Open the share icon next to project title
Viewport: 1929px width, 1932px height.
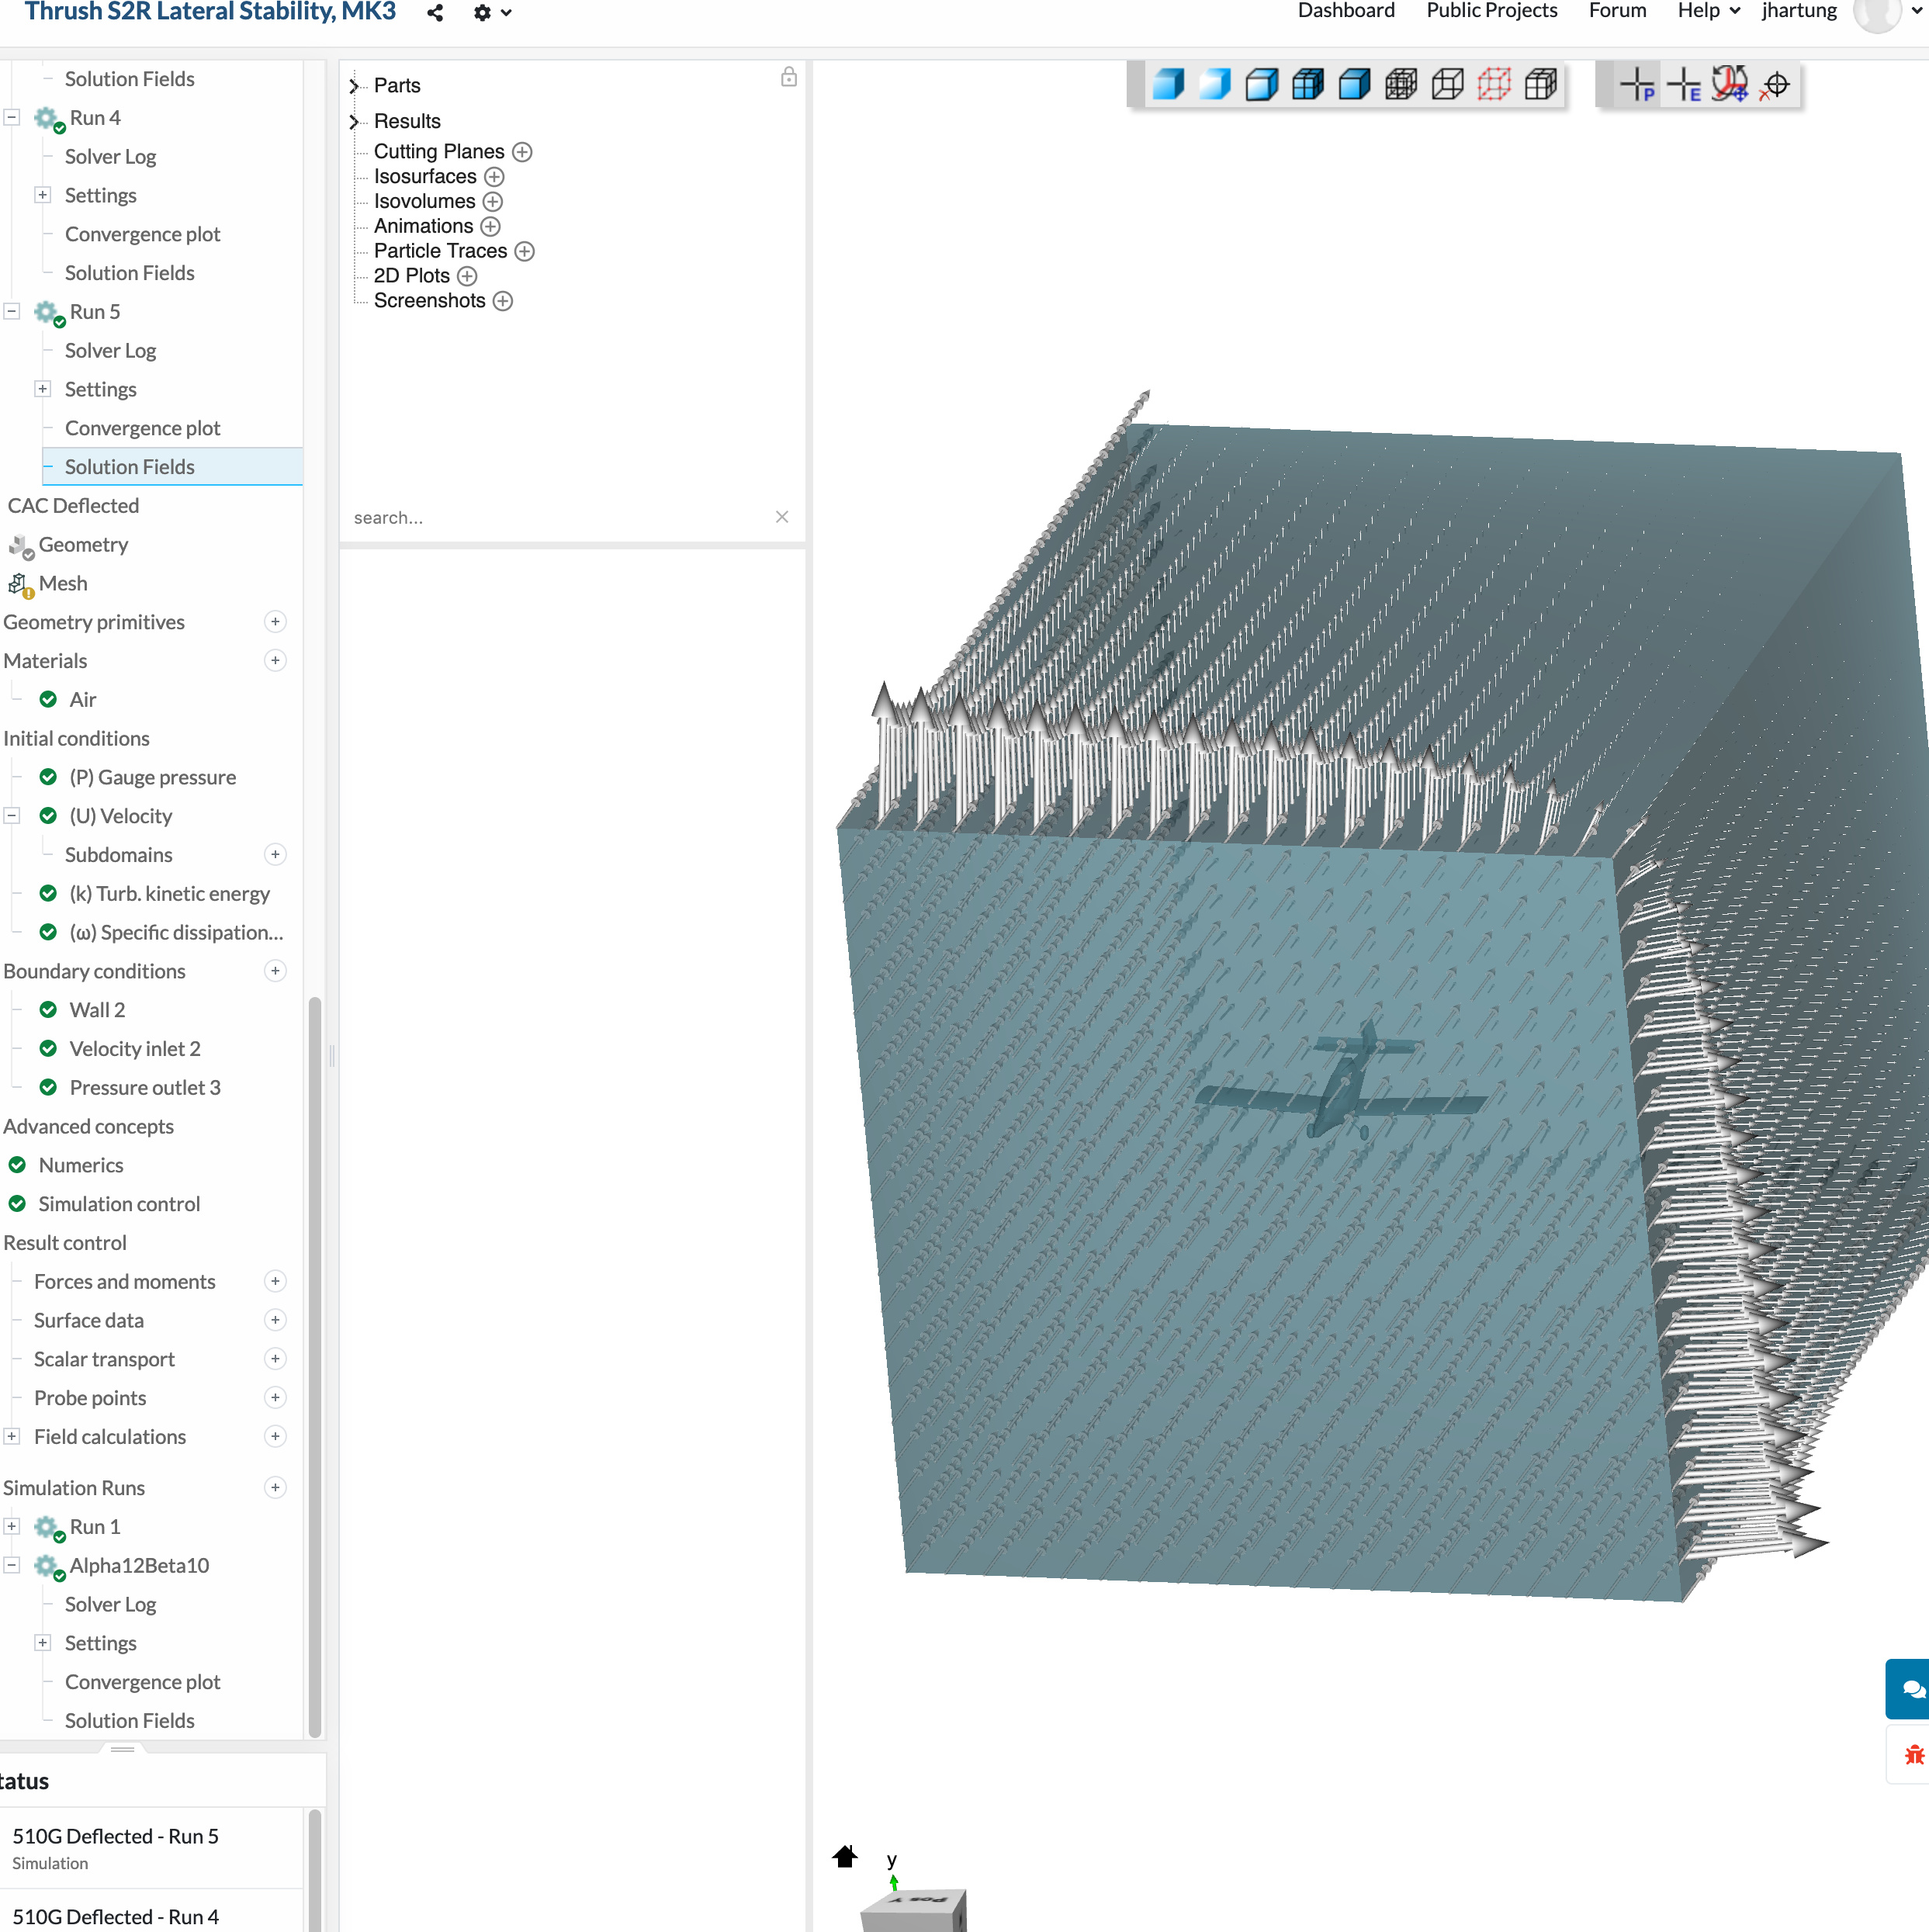[434, 13]
